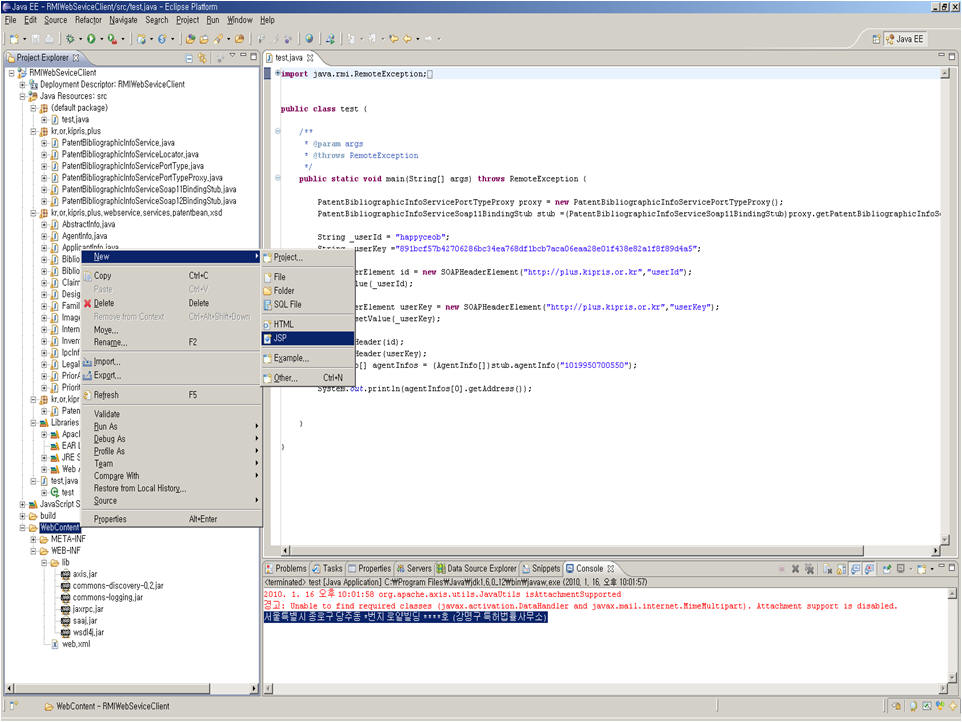Image resolution: width=962 pixels, height=722 pixels.
Task: Click Link with Editor in Project Explorer
Action: tap(203, 58)
